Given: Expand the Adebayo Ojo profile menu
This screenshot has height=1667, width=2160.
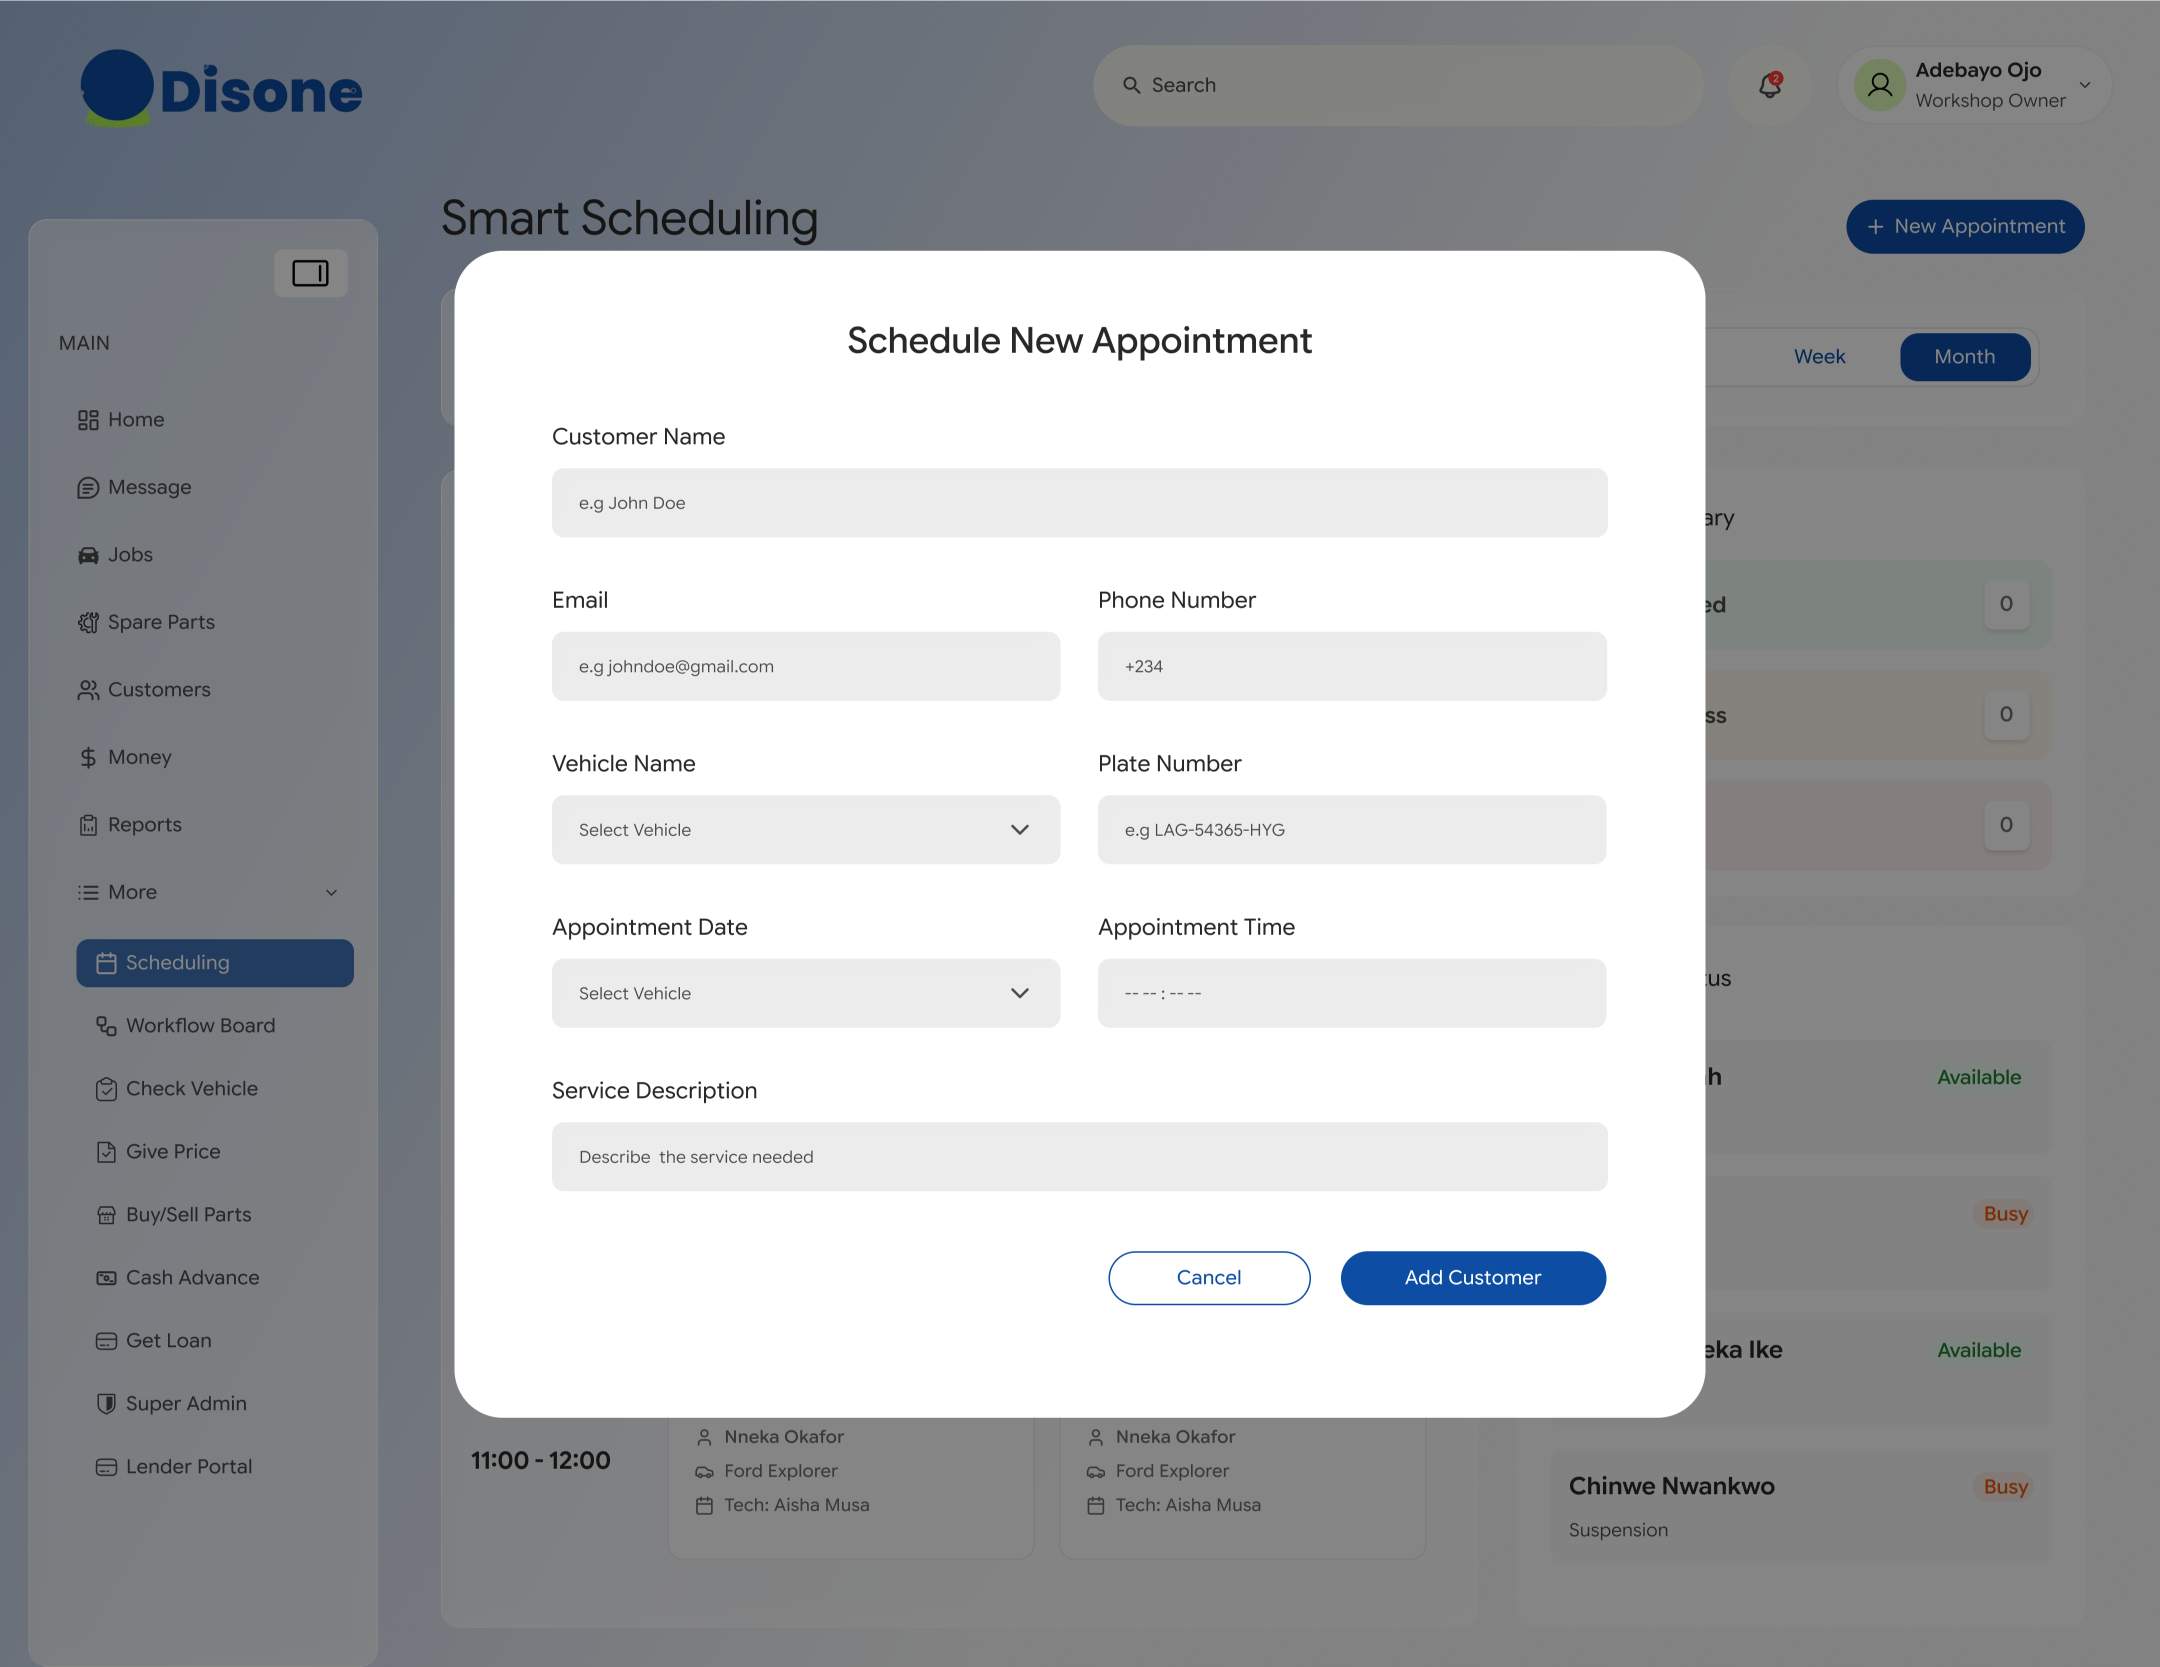Looking at the screenshot, I should [2085, 85].
